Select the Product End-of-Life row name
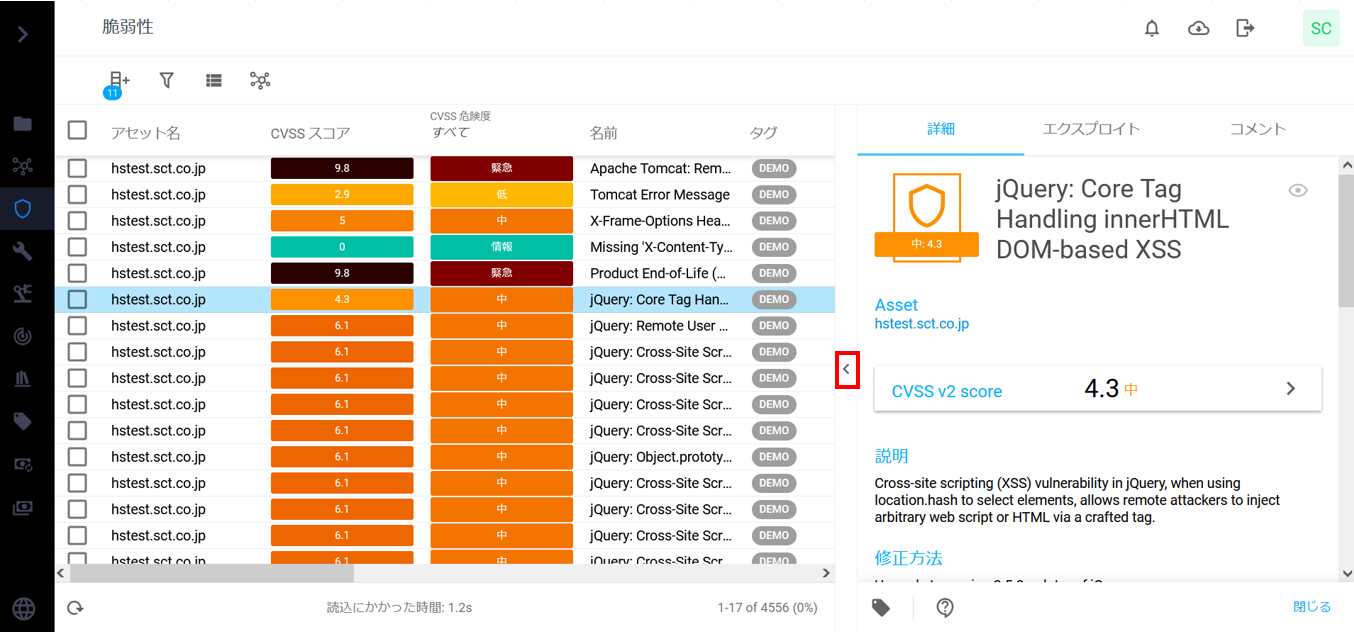Image resolution: width=1354 pixels, height=632 pixels. [660, 273]
